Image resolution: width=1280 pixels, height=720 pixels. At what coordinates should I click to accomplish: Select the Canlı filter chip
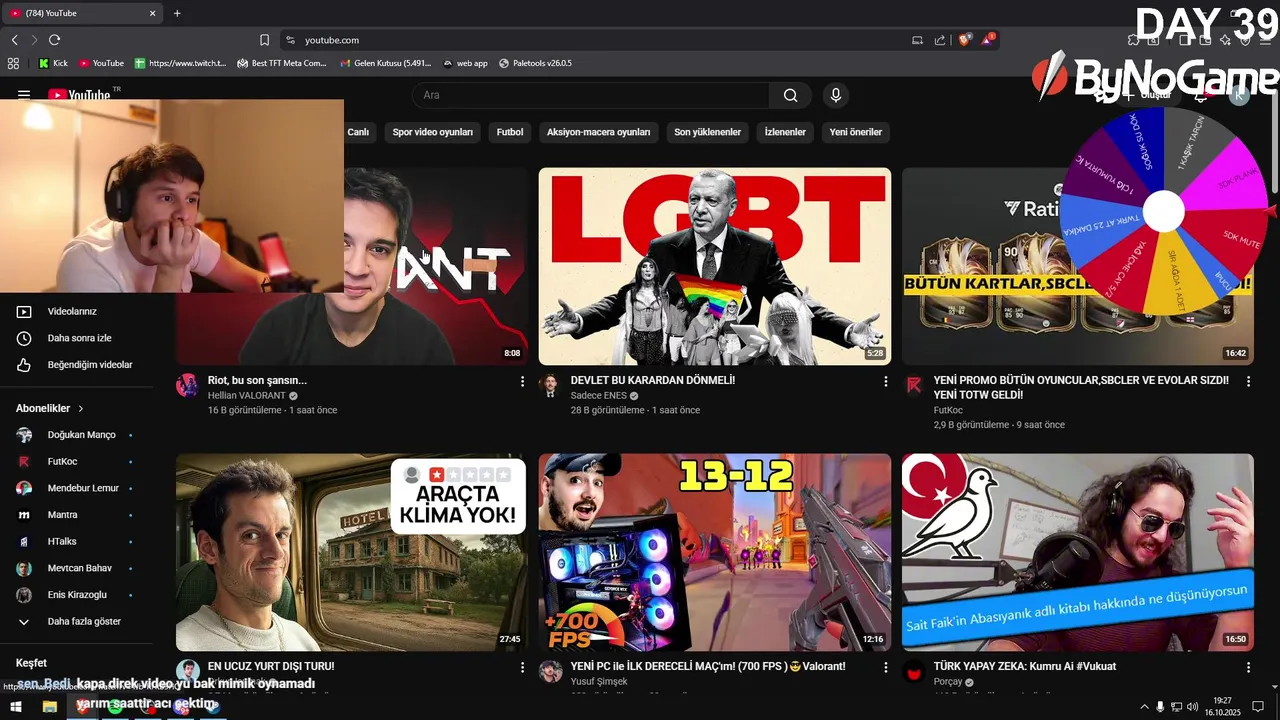[358, 132]
